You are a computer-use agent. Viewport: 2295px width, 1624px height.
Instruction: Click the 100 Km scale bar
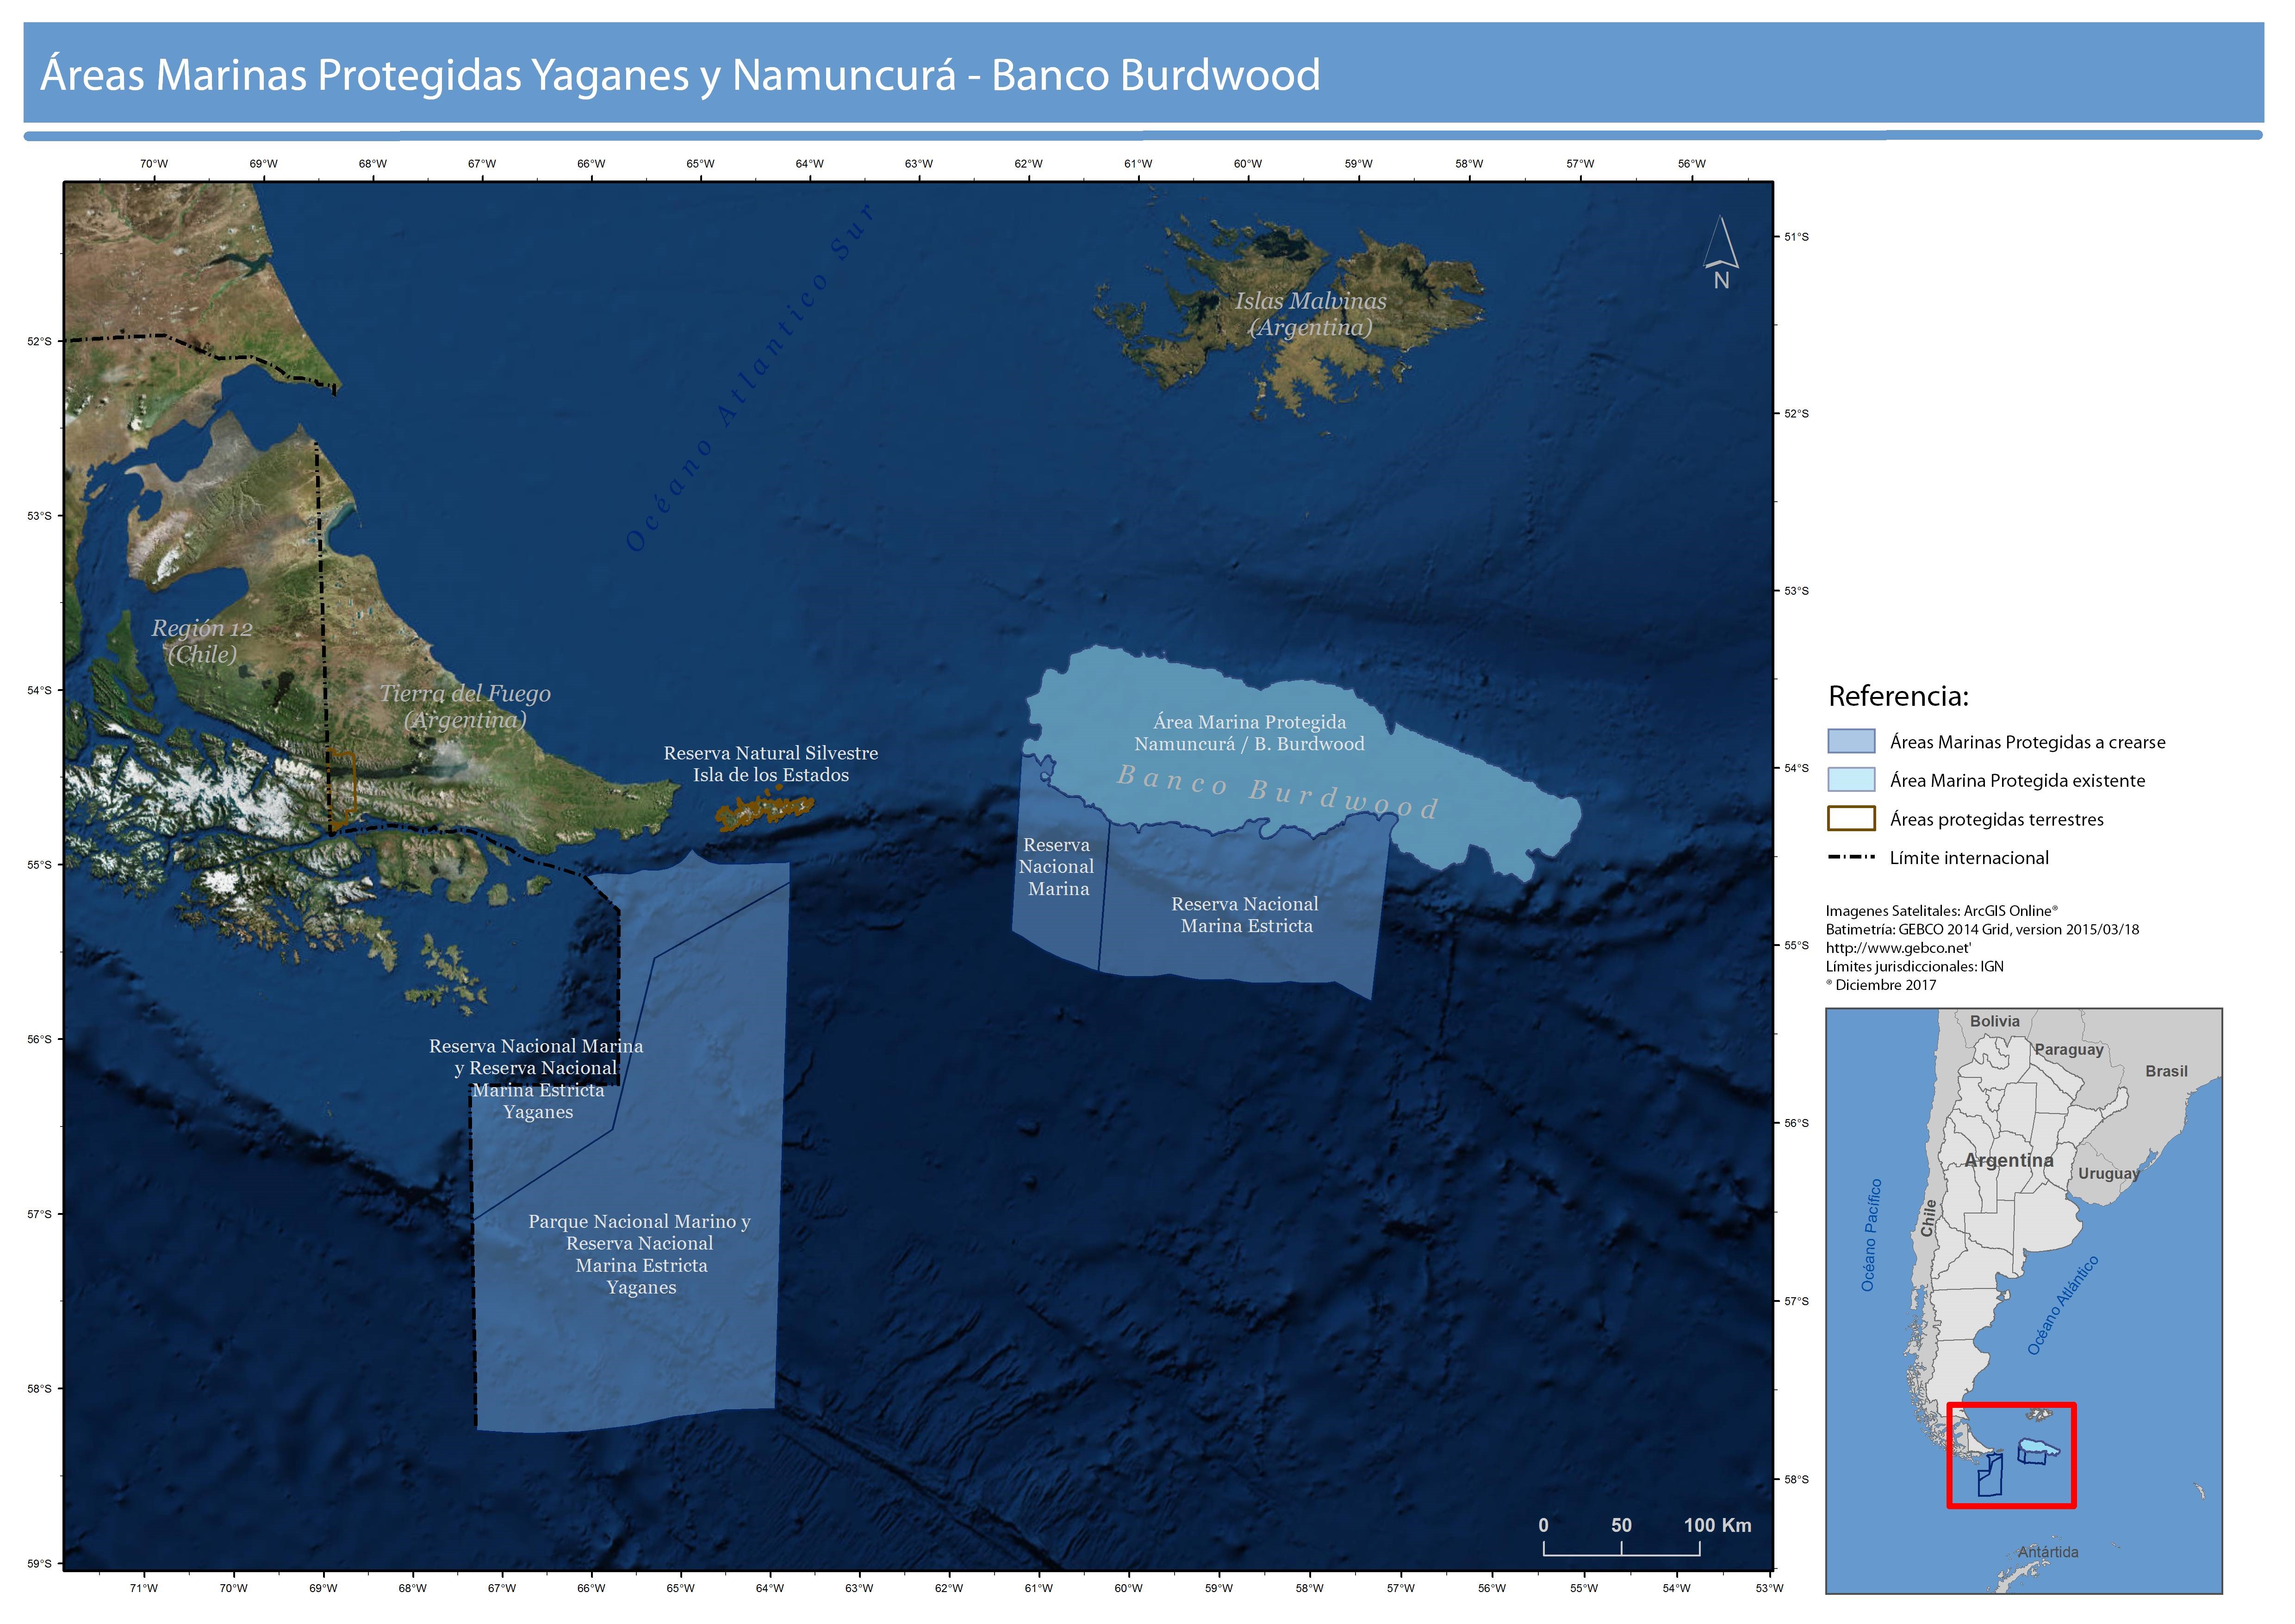(1621, 1551)
